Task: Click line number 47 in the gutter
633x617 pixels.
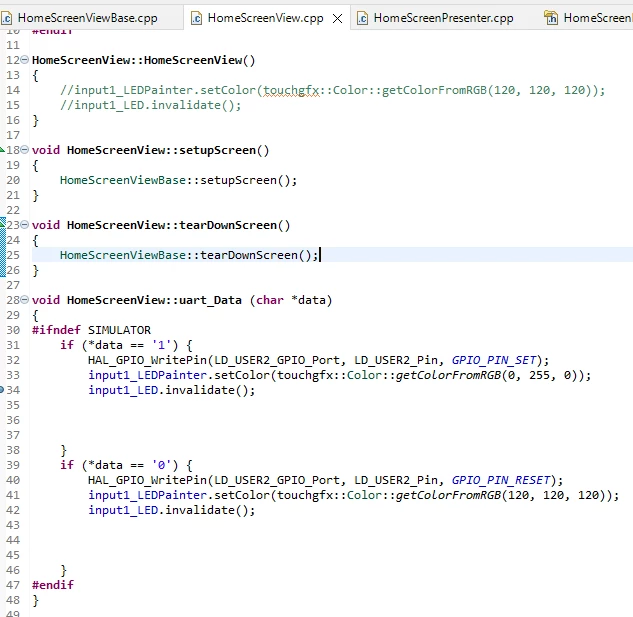Action: (13, 585)
